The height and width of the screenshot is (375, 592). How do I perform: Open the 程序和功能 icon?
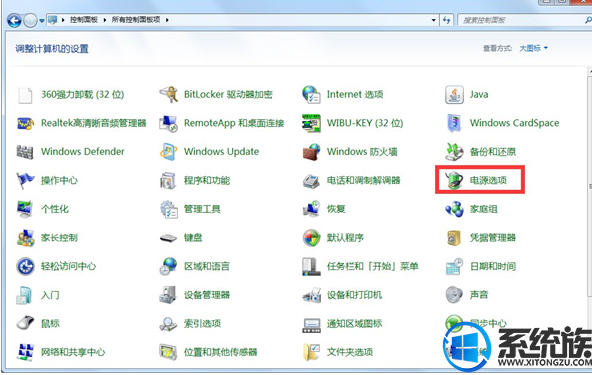(x=168, y=181)
